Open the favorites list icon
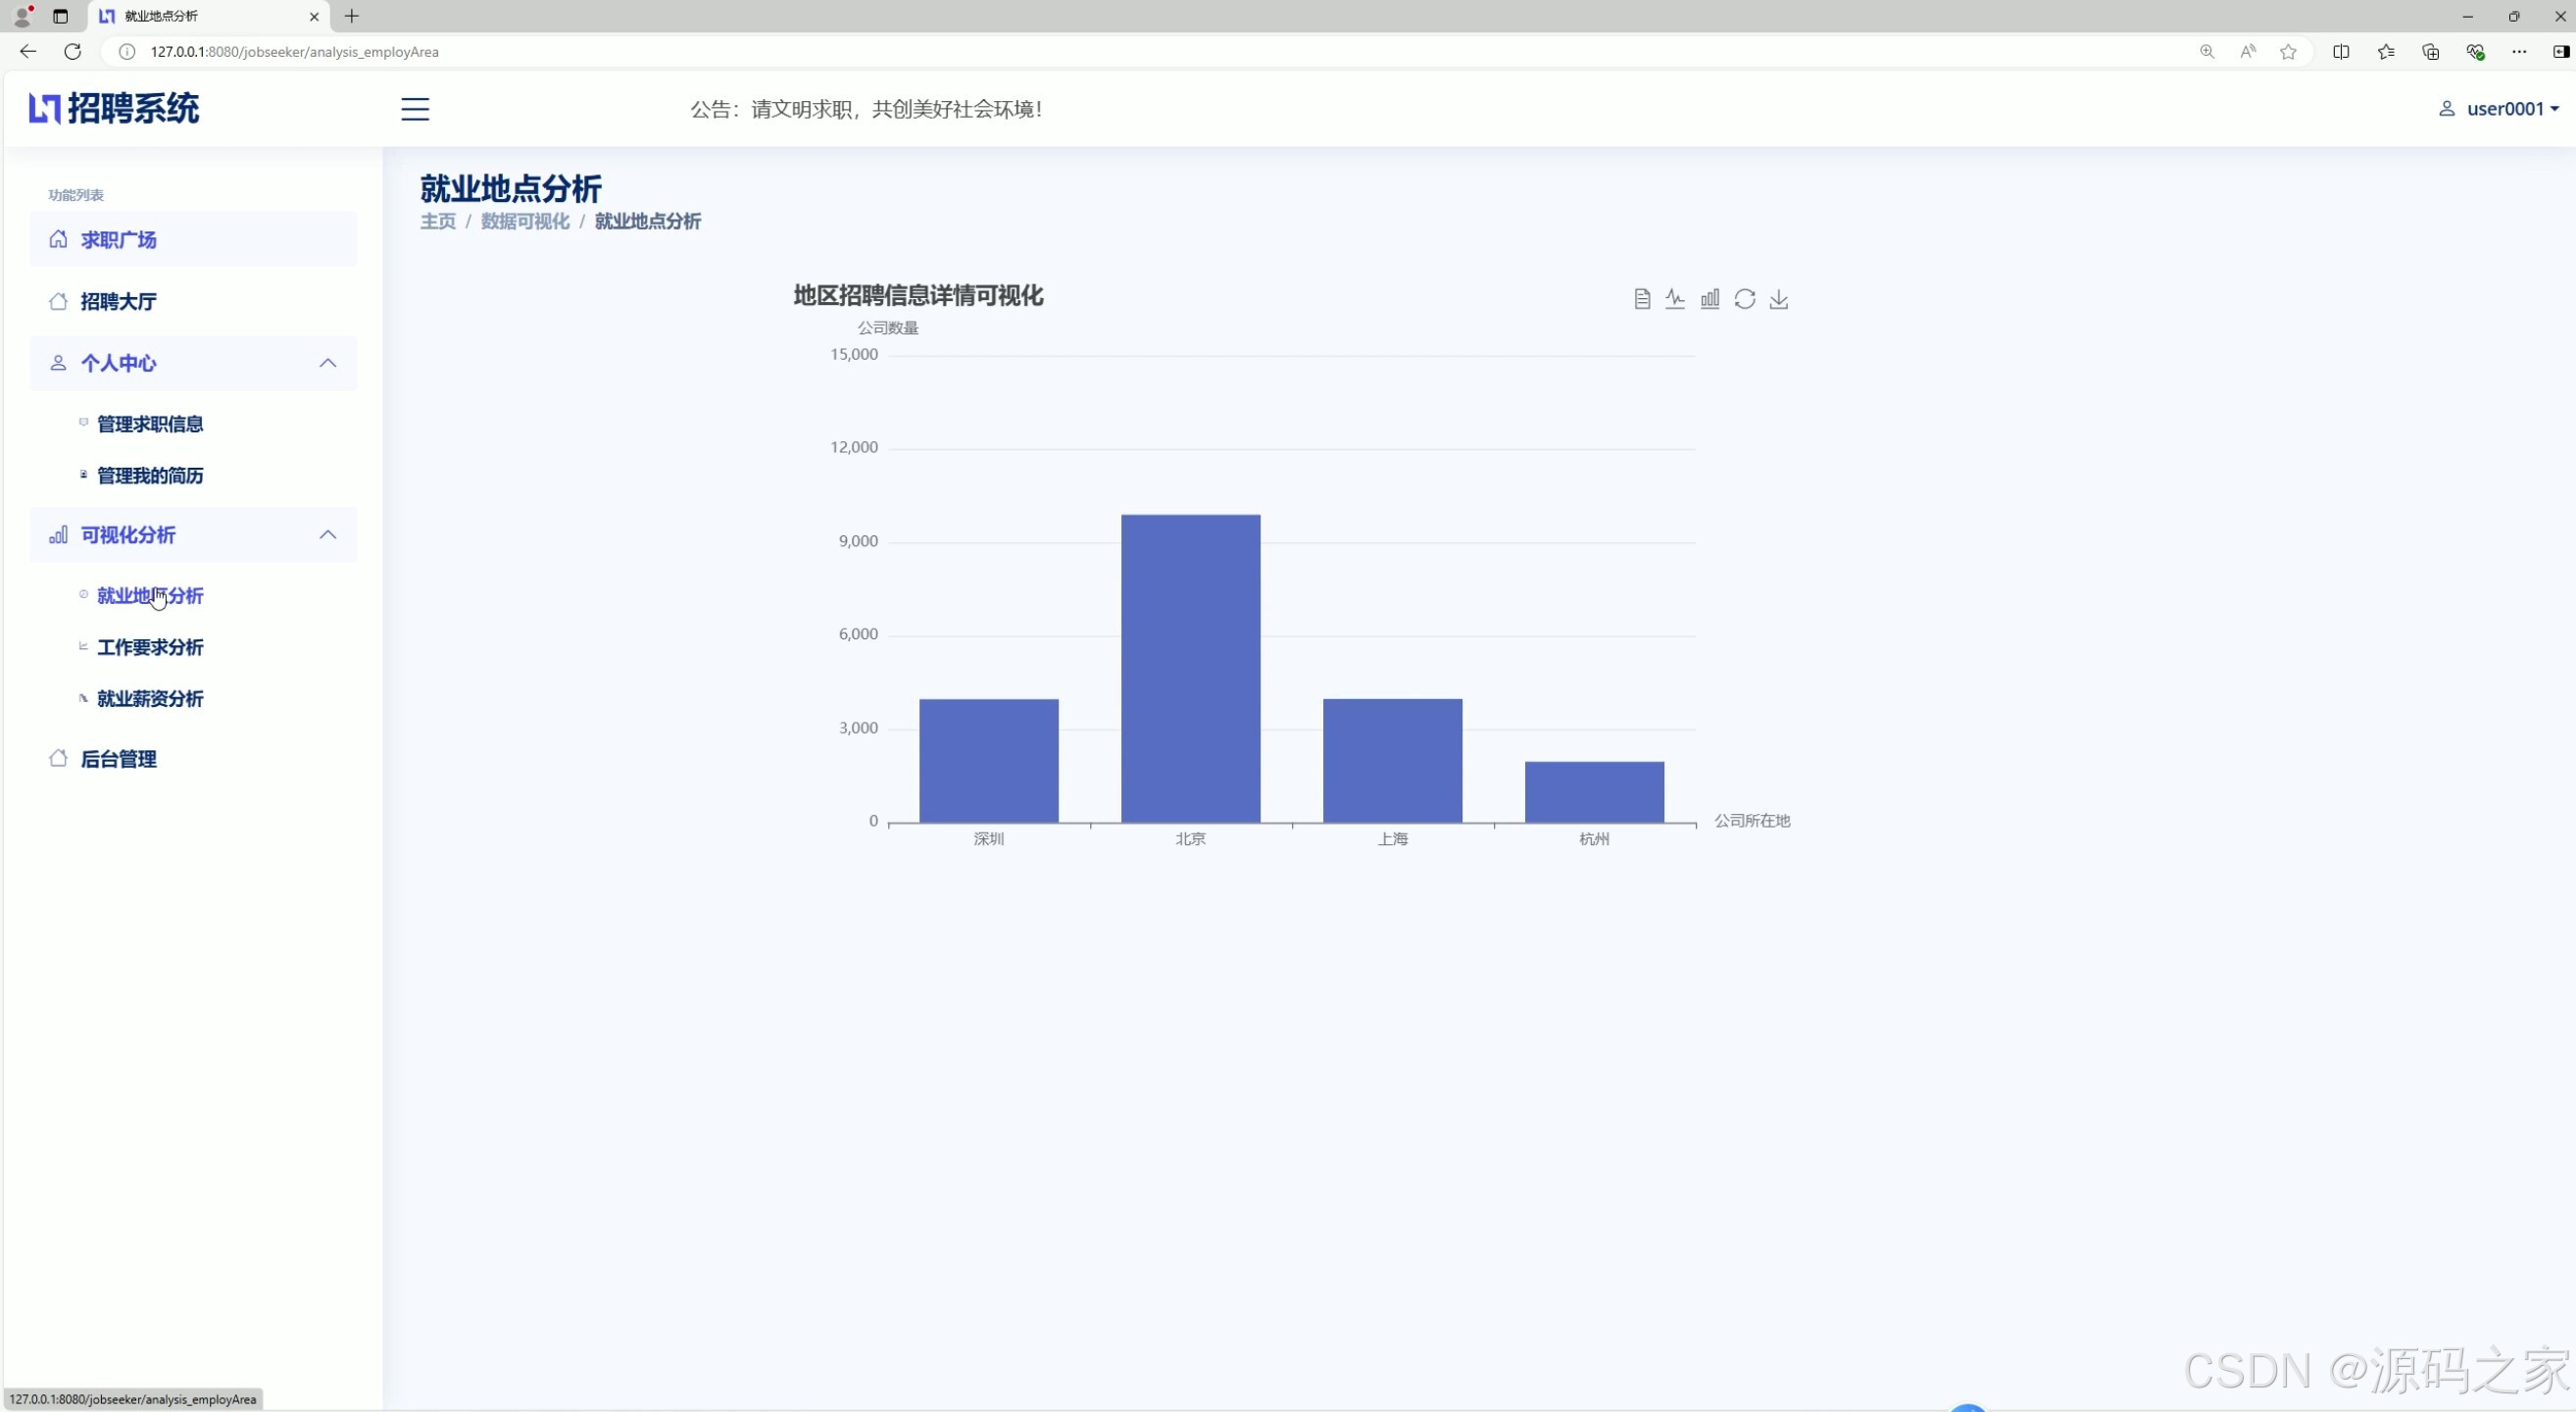 (2386, 52)
